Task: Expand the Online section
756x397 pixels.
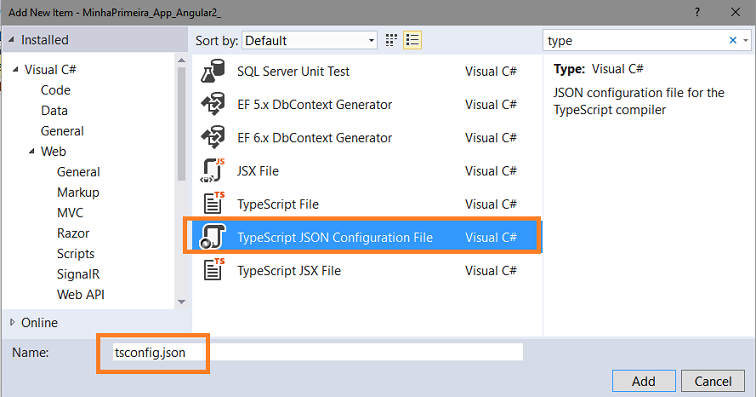Action: (x=12, y=322)
